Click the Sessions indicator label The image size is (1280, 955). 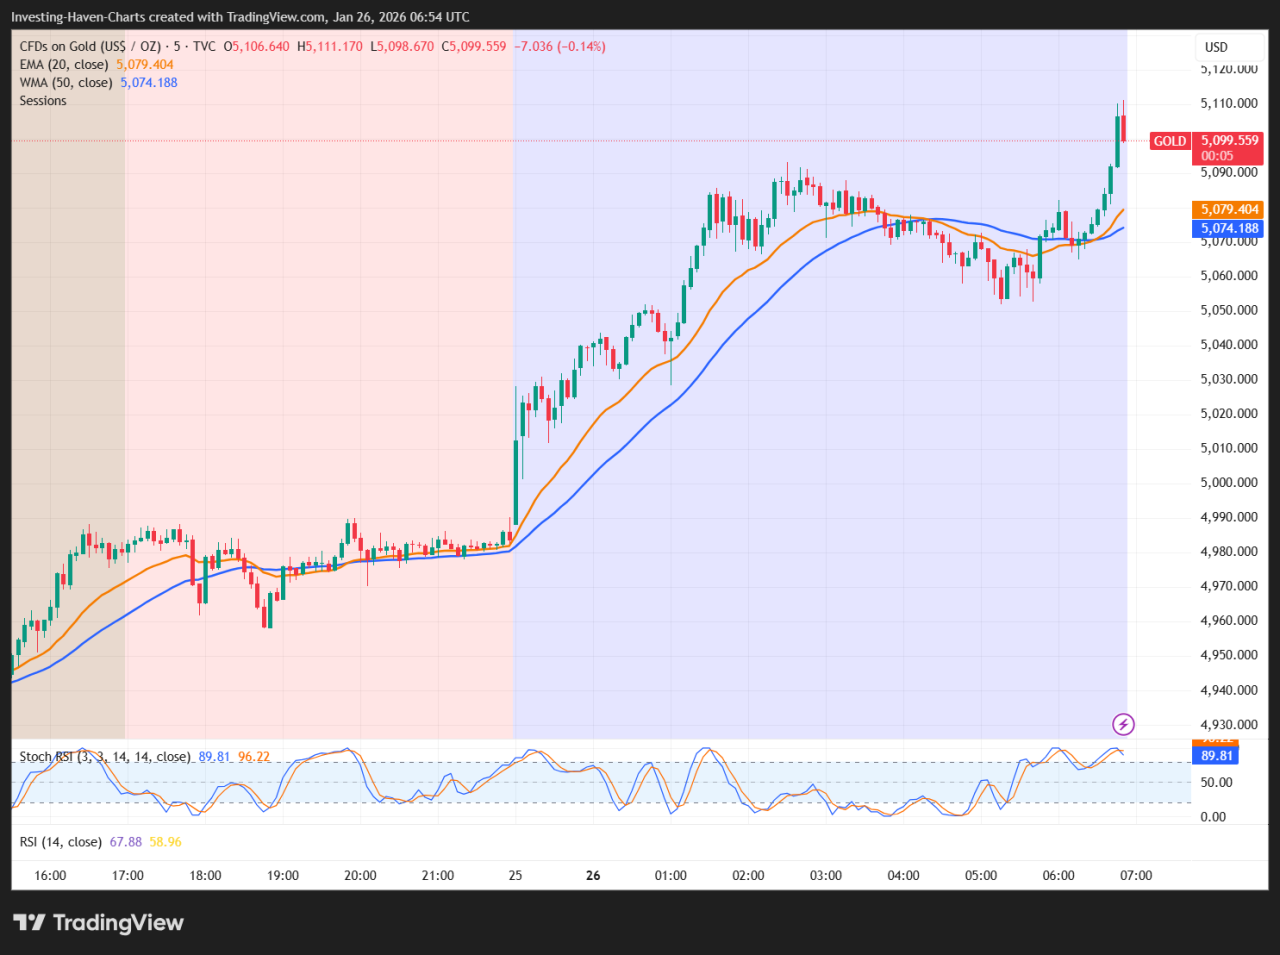[42, 100]
